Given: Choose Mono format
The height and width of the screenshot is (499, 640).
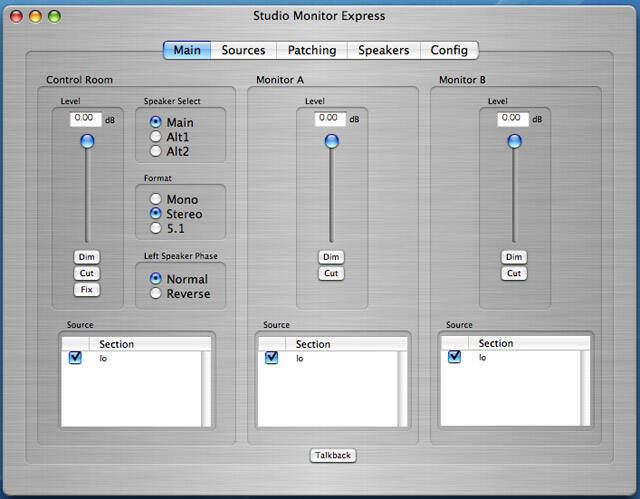Looking at the screenshot, I should tap(156, 199).
